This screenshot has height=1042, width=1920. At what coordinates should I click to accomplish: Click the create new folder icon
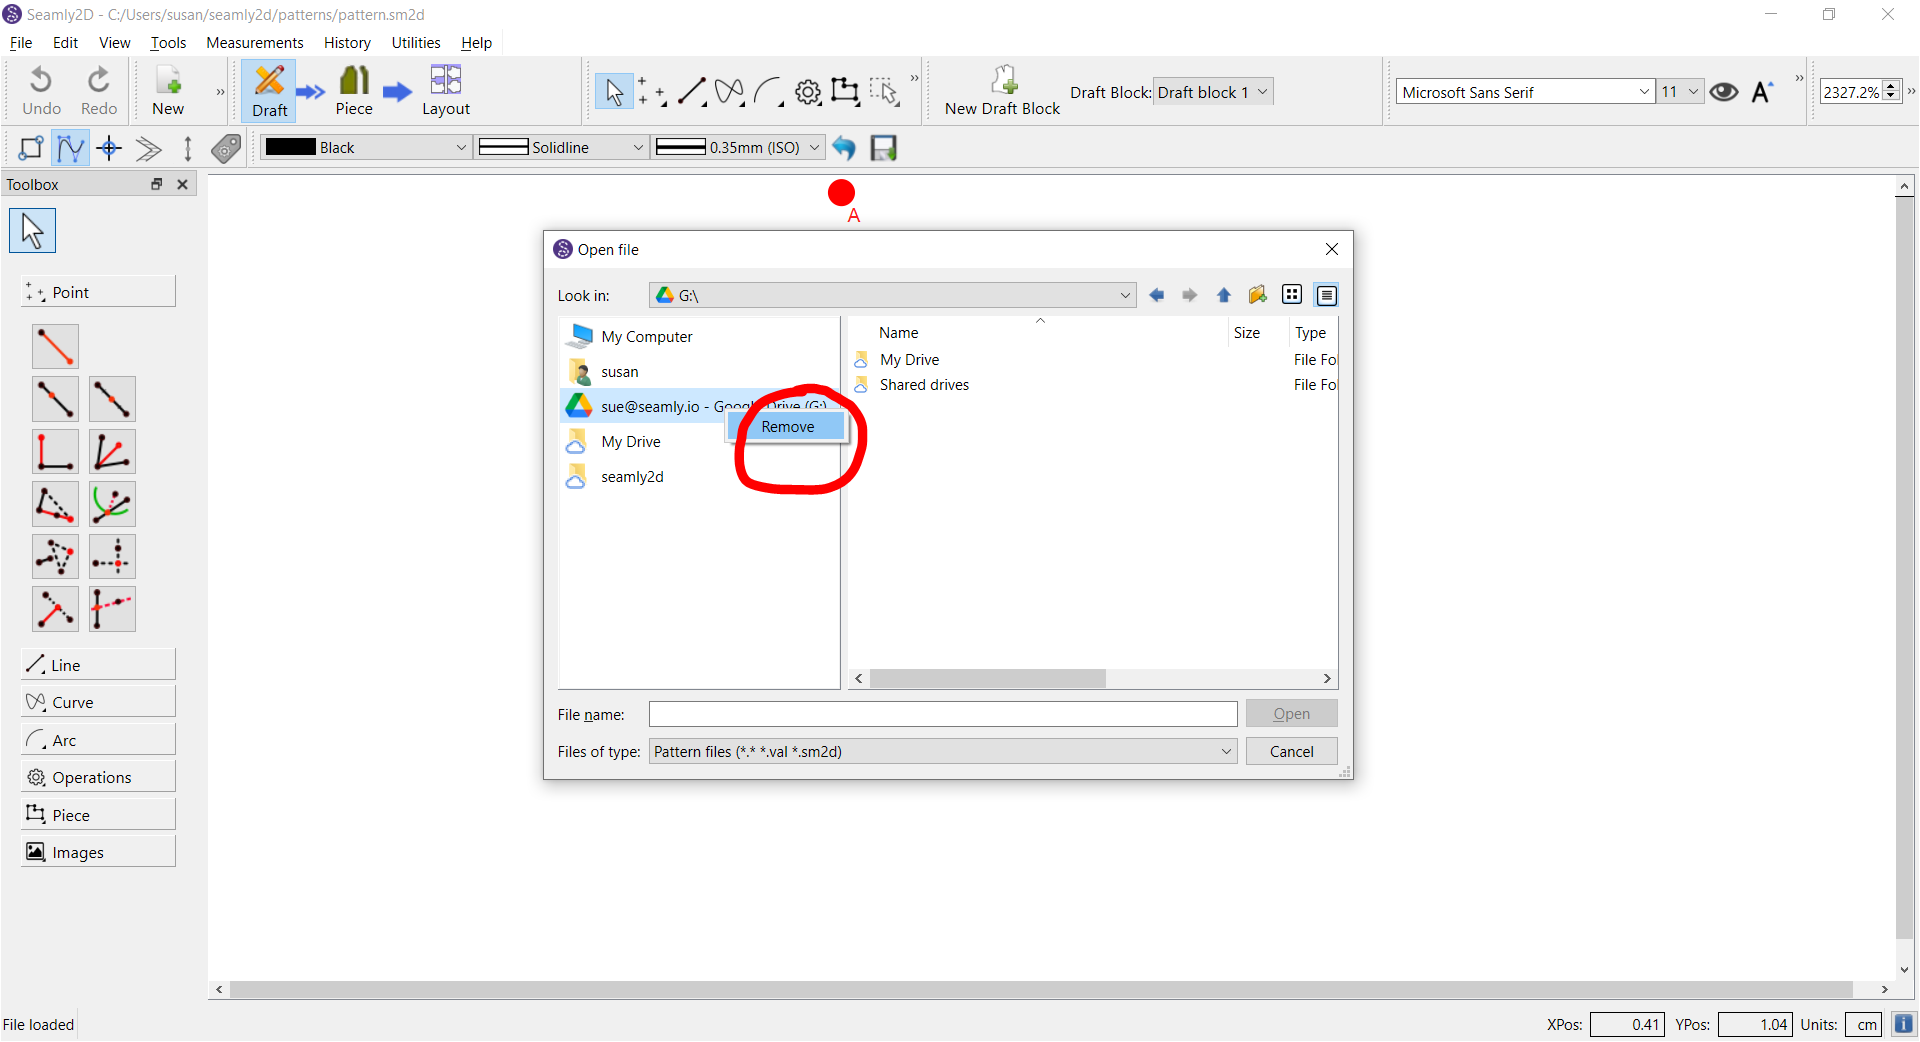1257,295
